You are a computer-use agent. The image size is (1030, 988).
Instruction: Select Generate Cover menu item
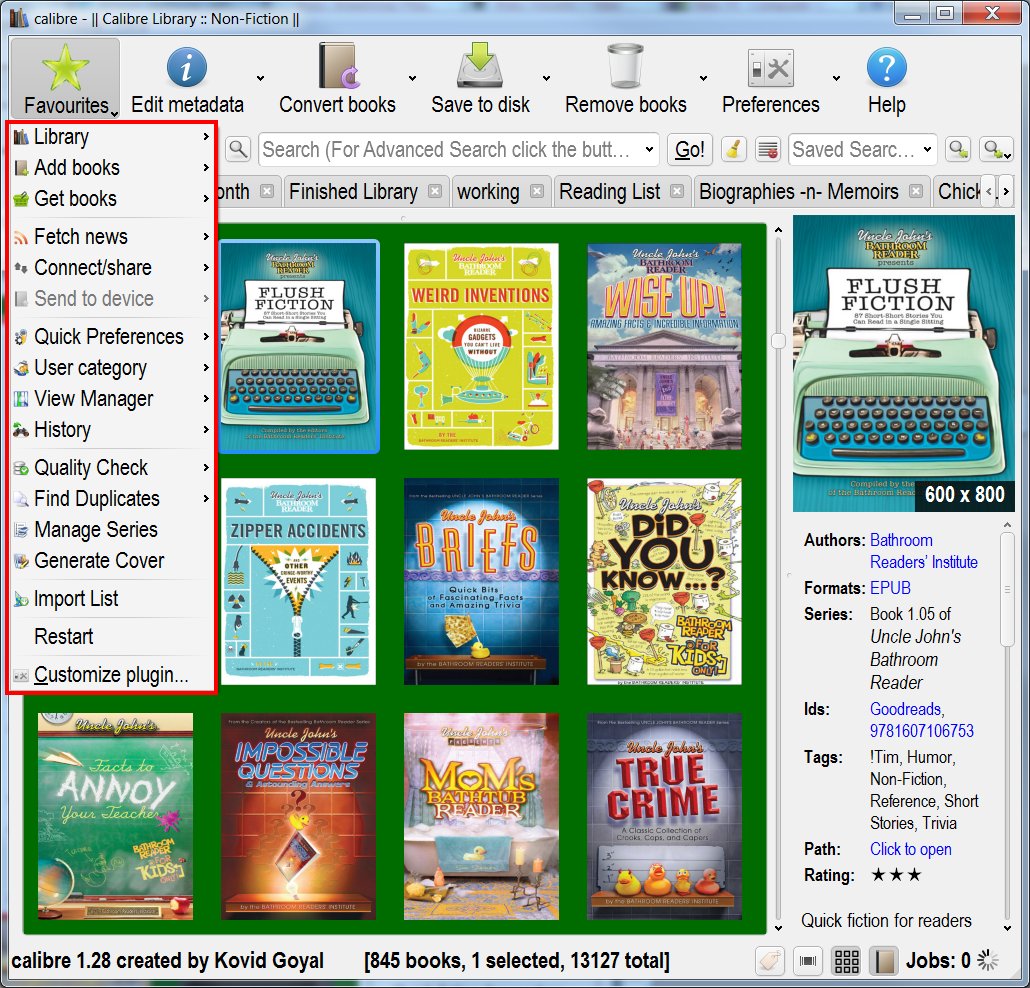pos(112,560)
